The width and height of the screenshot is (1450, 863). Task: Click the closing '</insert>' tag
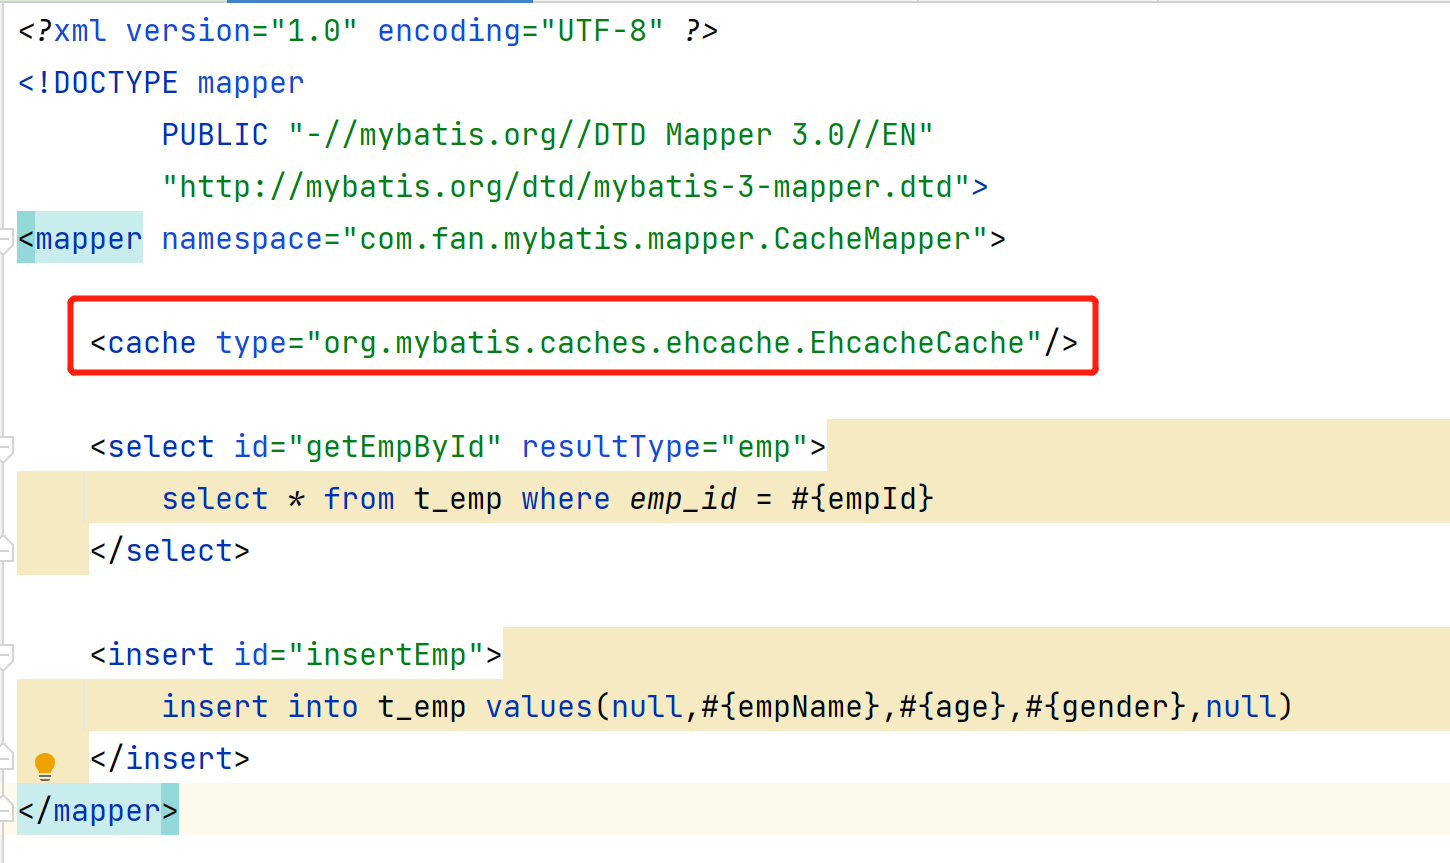pos(170,759)
